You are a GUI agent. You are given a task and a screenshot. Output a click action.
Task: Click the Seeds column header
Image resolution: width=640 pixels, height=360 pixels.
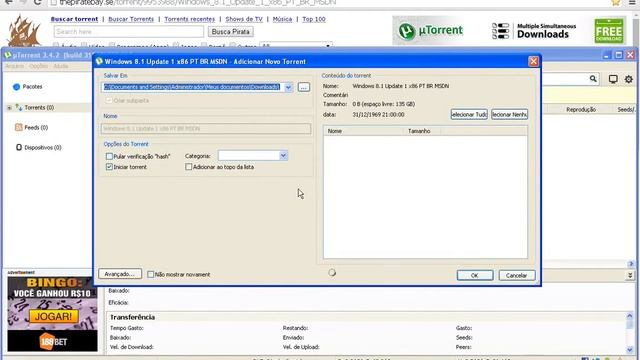click(x=626, y=109)
